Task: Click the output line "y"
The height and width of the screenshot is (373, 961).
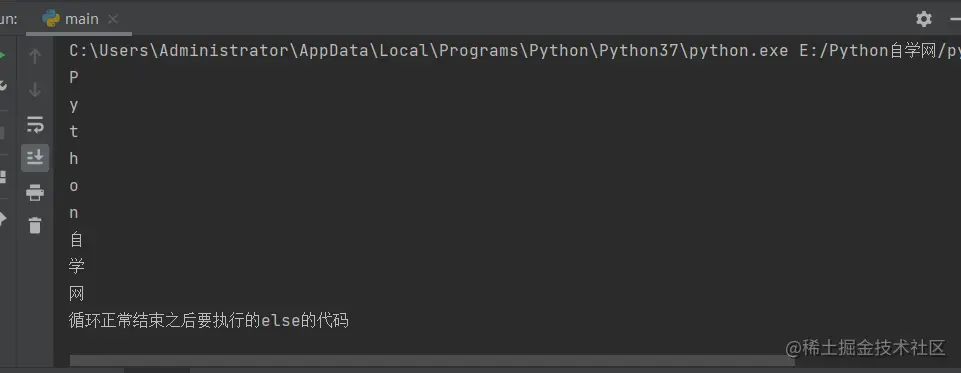Action: click(74, 105)
